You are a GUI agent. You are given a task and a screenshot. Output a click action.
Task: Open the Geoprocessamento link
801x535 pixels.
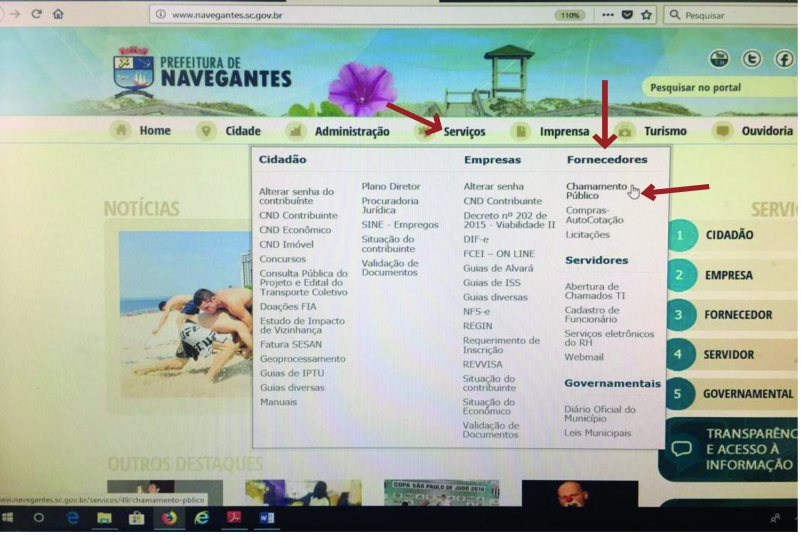coord(302,359)
